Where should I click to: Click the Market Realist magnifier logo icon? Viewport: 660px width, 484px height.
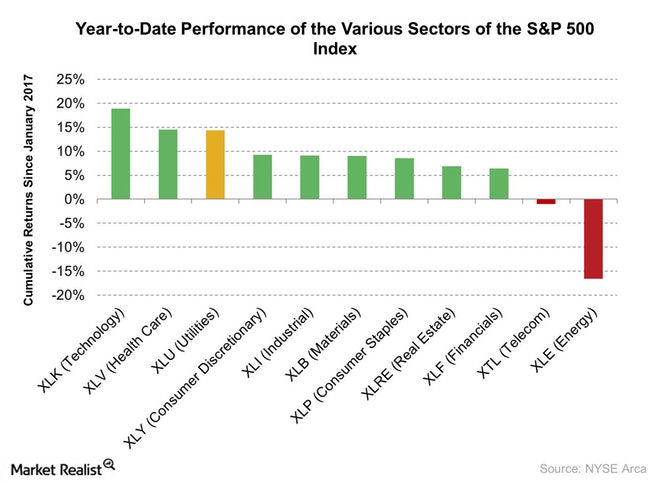[109, 463]
